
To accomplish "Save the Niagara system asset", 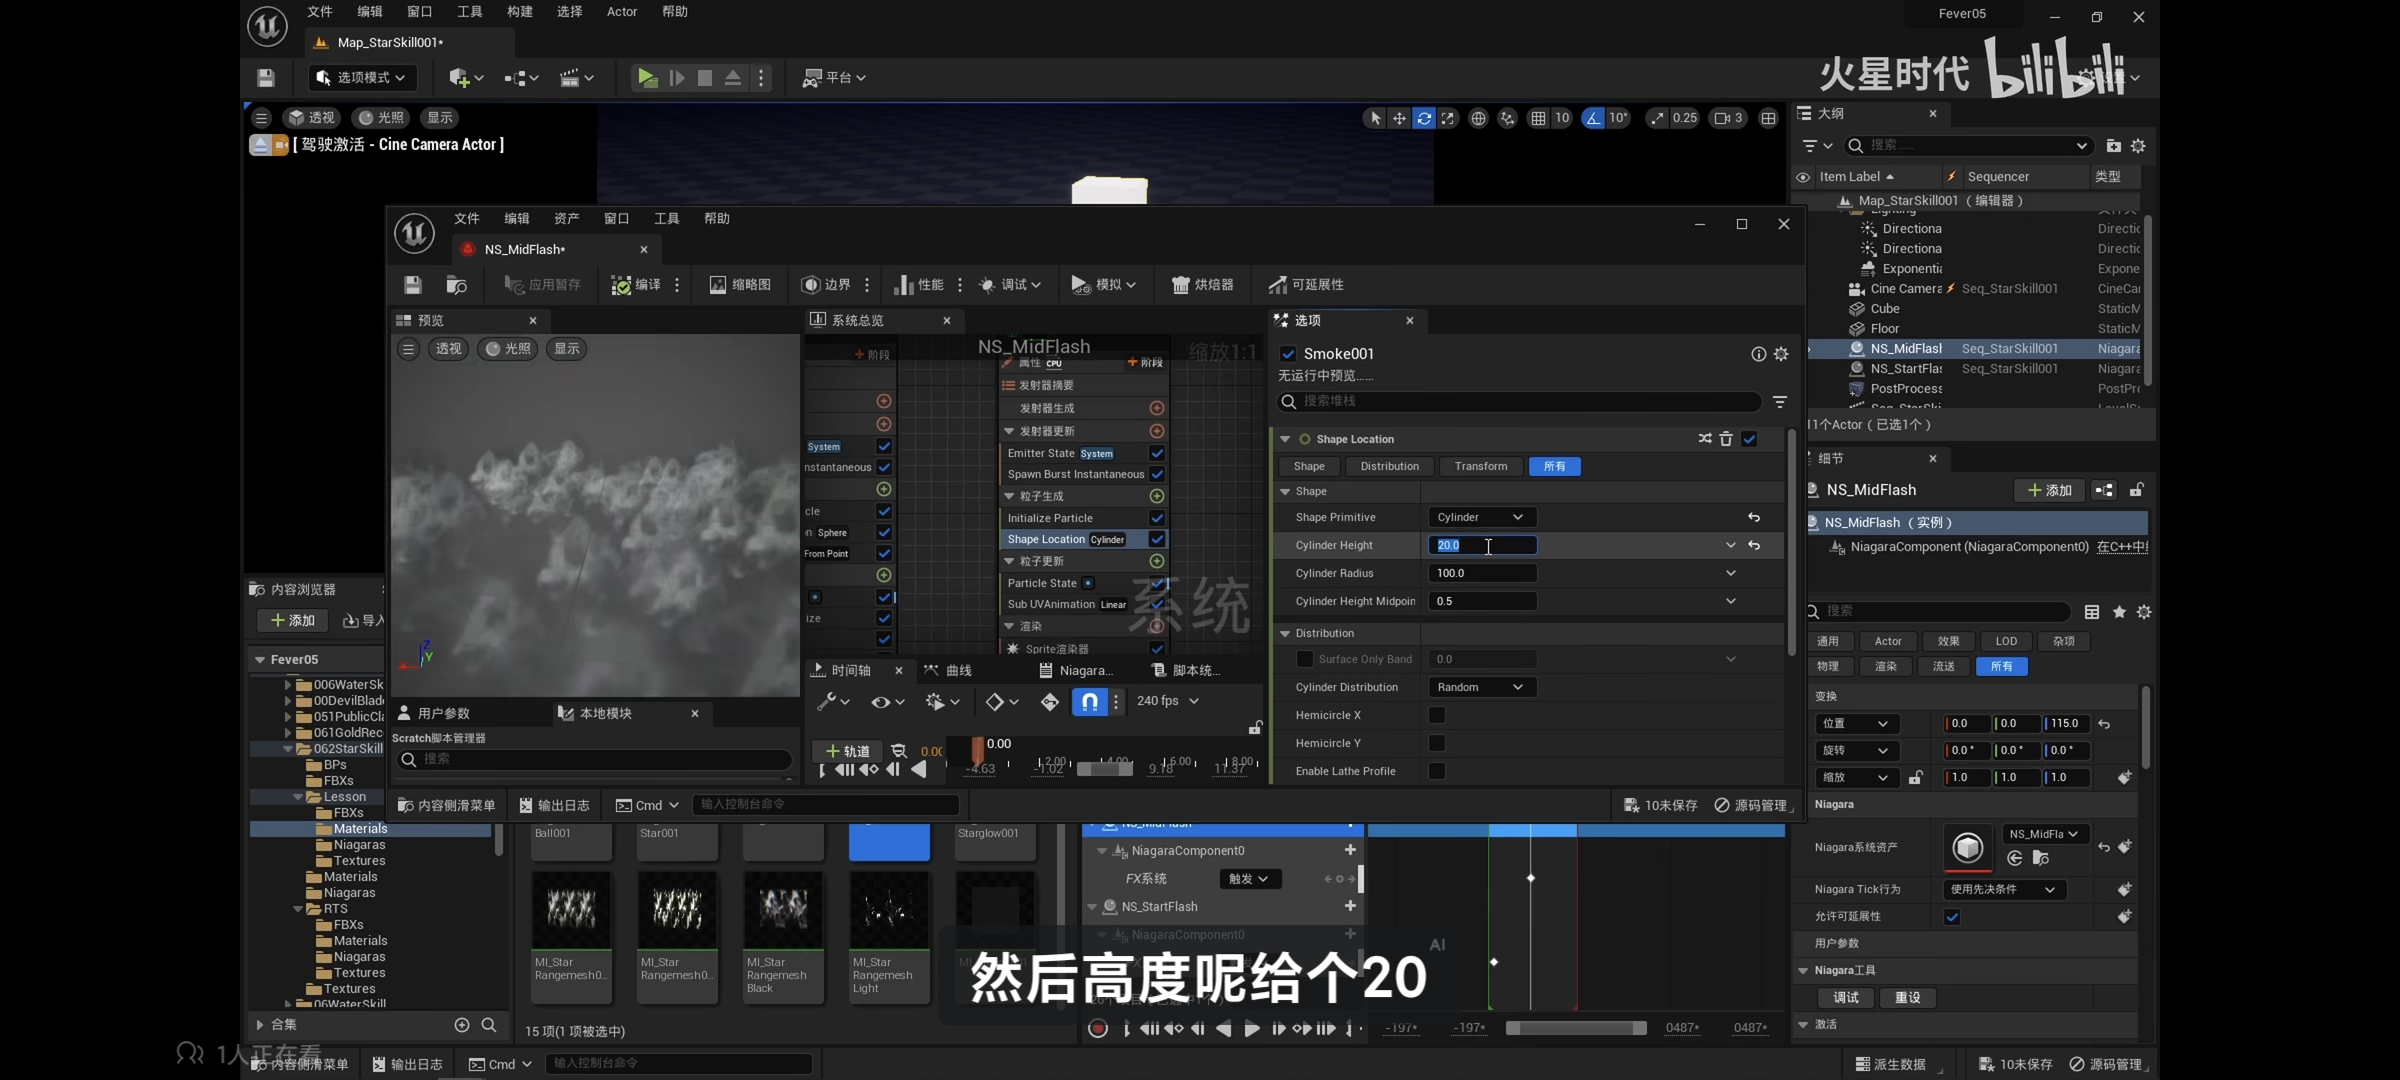I will [412, 285].
